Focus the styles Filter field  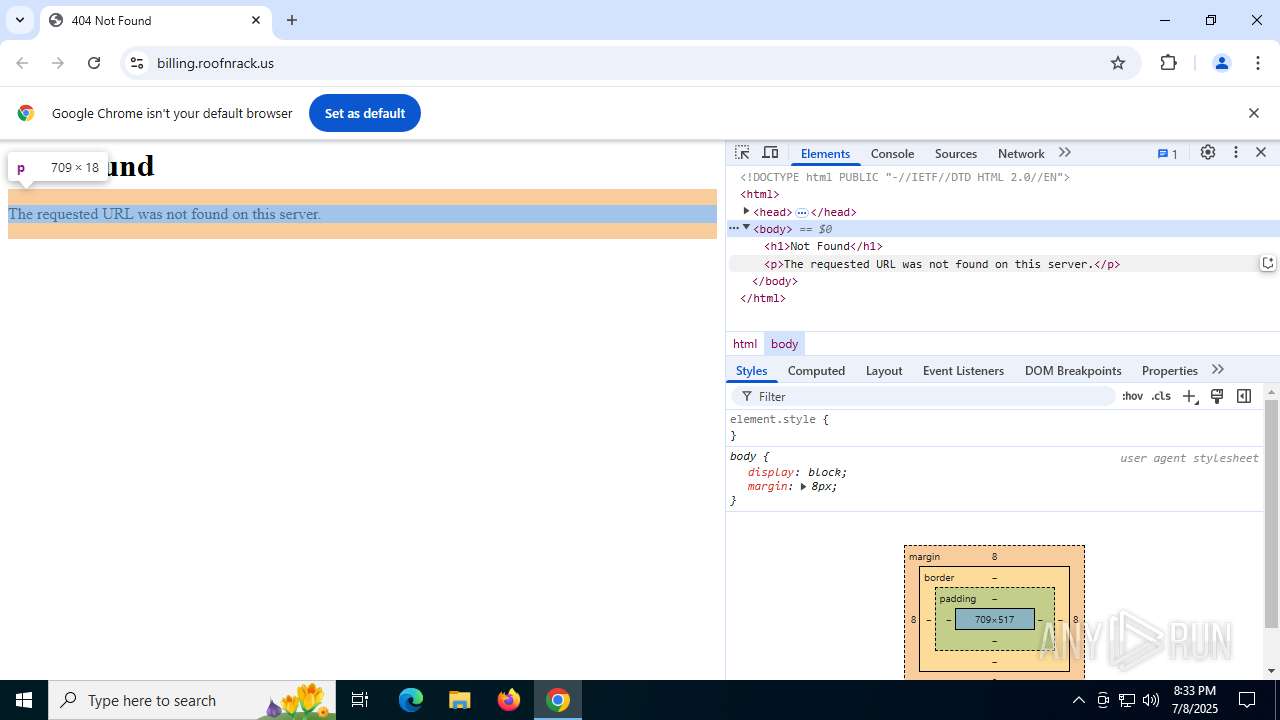[x=925, y=397]
